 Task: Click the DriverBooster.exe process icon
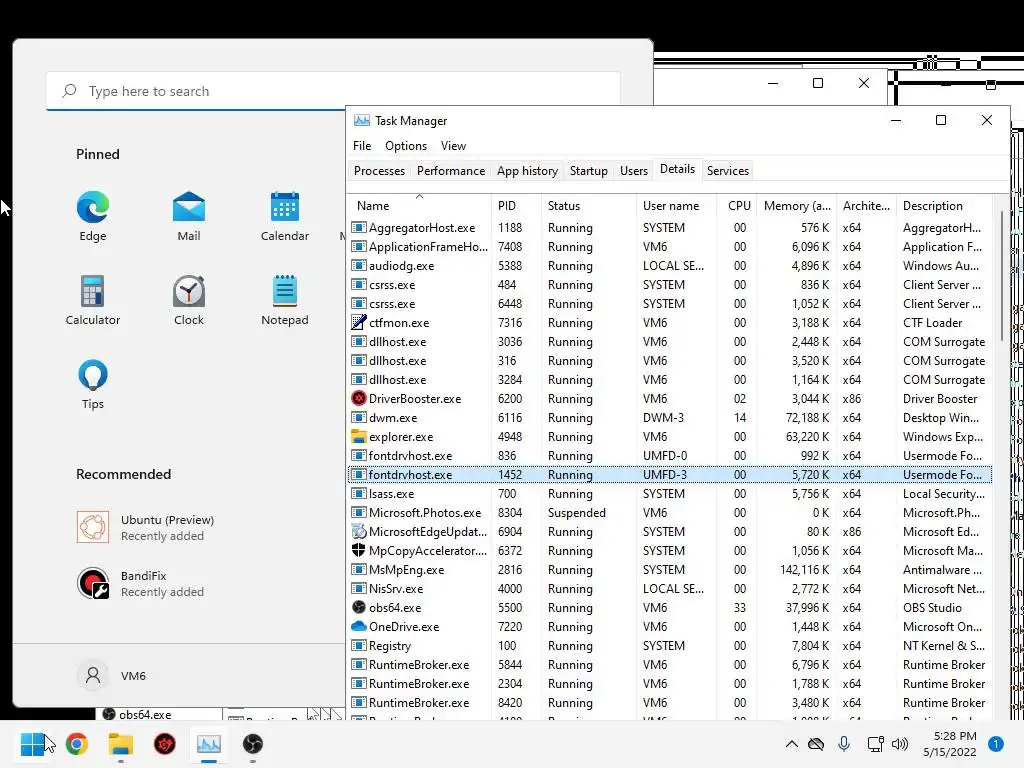click(359, 398)
